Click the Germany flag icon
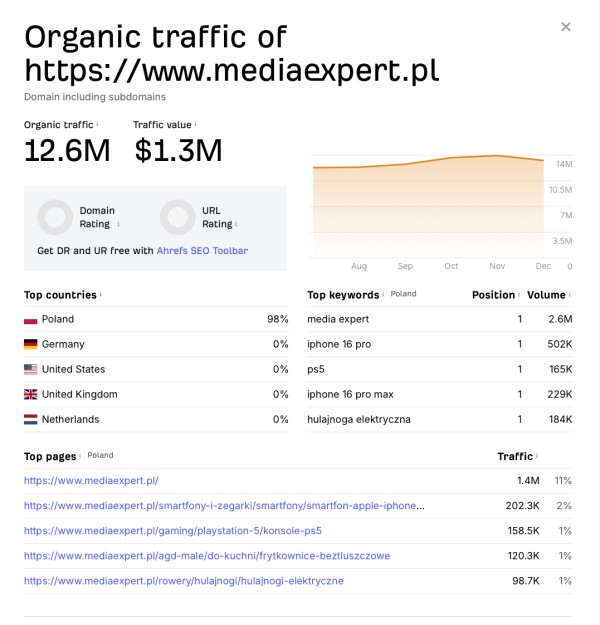The width and height of the screenshot is (600, 625). (x=31, y=344)
